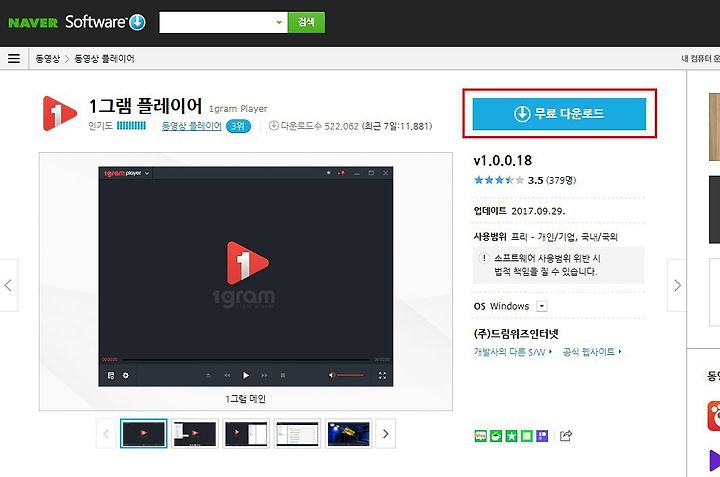The image size is (720, 477).
Task: Expand the search box dropdown arrow
Action: tap(279, 22)
